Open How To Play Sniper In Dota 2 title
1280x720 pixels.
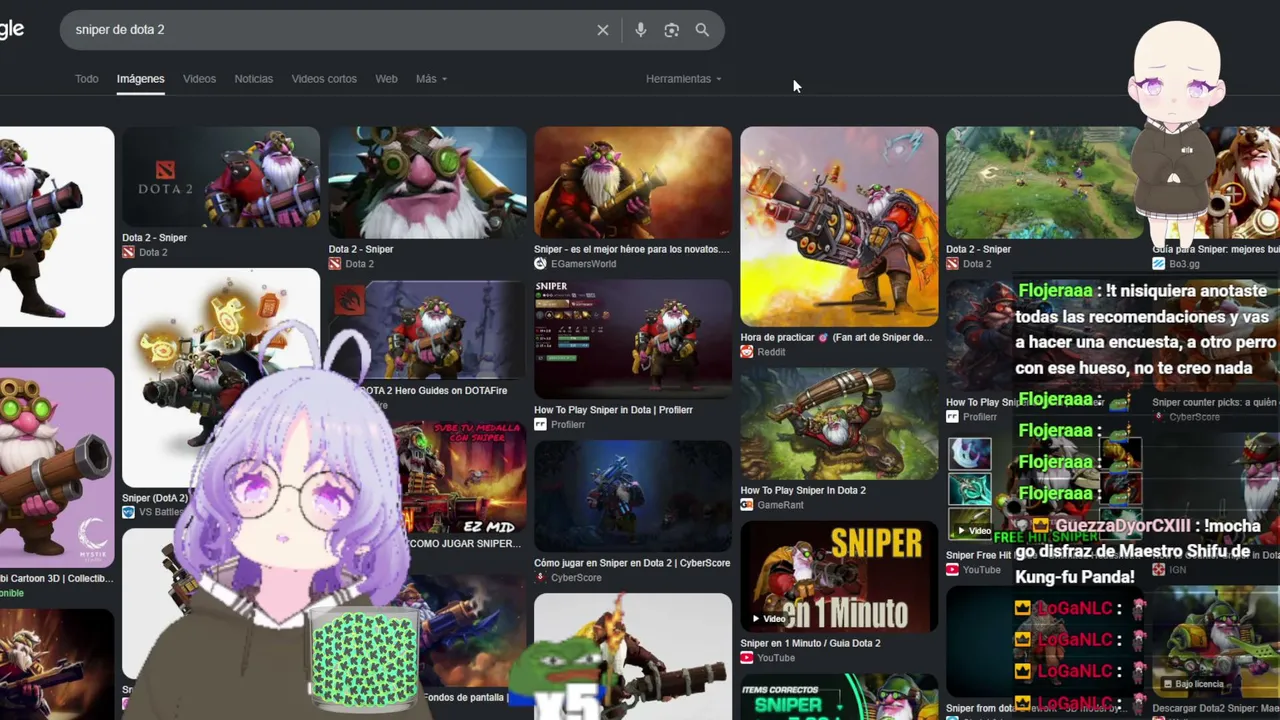coord(803,490)
